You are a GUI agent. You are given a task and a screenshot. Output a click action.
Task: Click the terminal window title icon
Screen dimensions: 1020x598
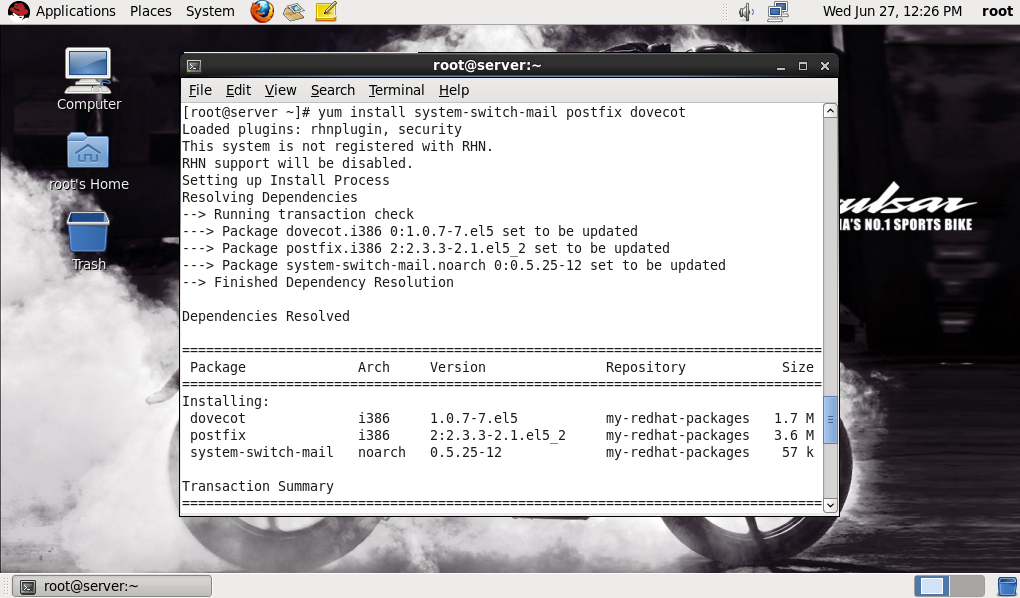[x=194, y=66]
